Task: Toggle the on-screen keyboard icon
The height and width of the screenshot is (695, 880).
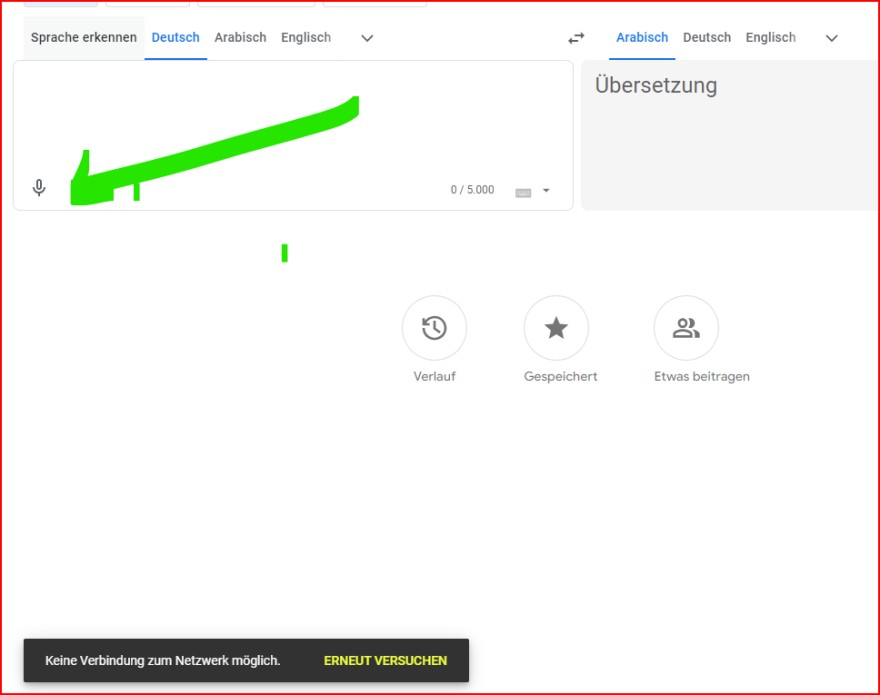Action: 523,192
